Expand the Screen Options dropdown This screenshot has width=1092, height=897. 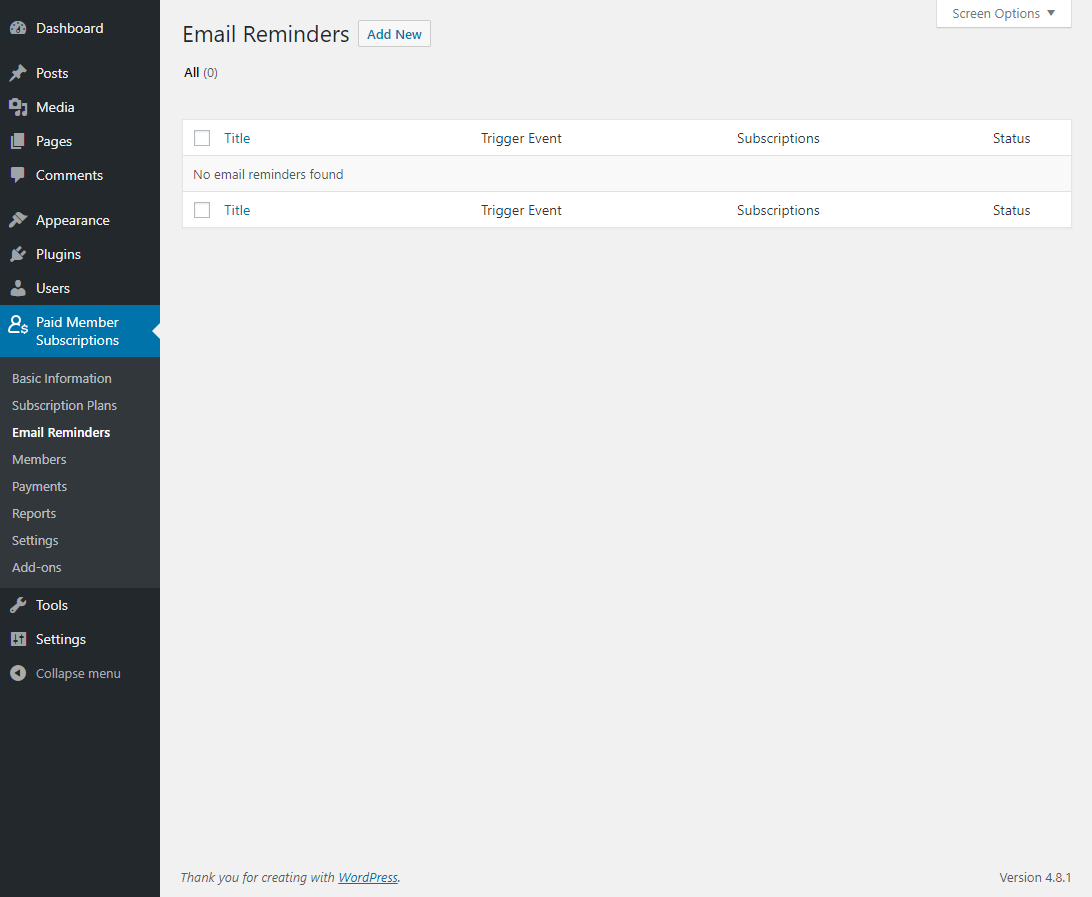pyautogui.click(x=1004, y=14)
